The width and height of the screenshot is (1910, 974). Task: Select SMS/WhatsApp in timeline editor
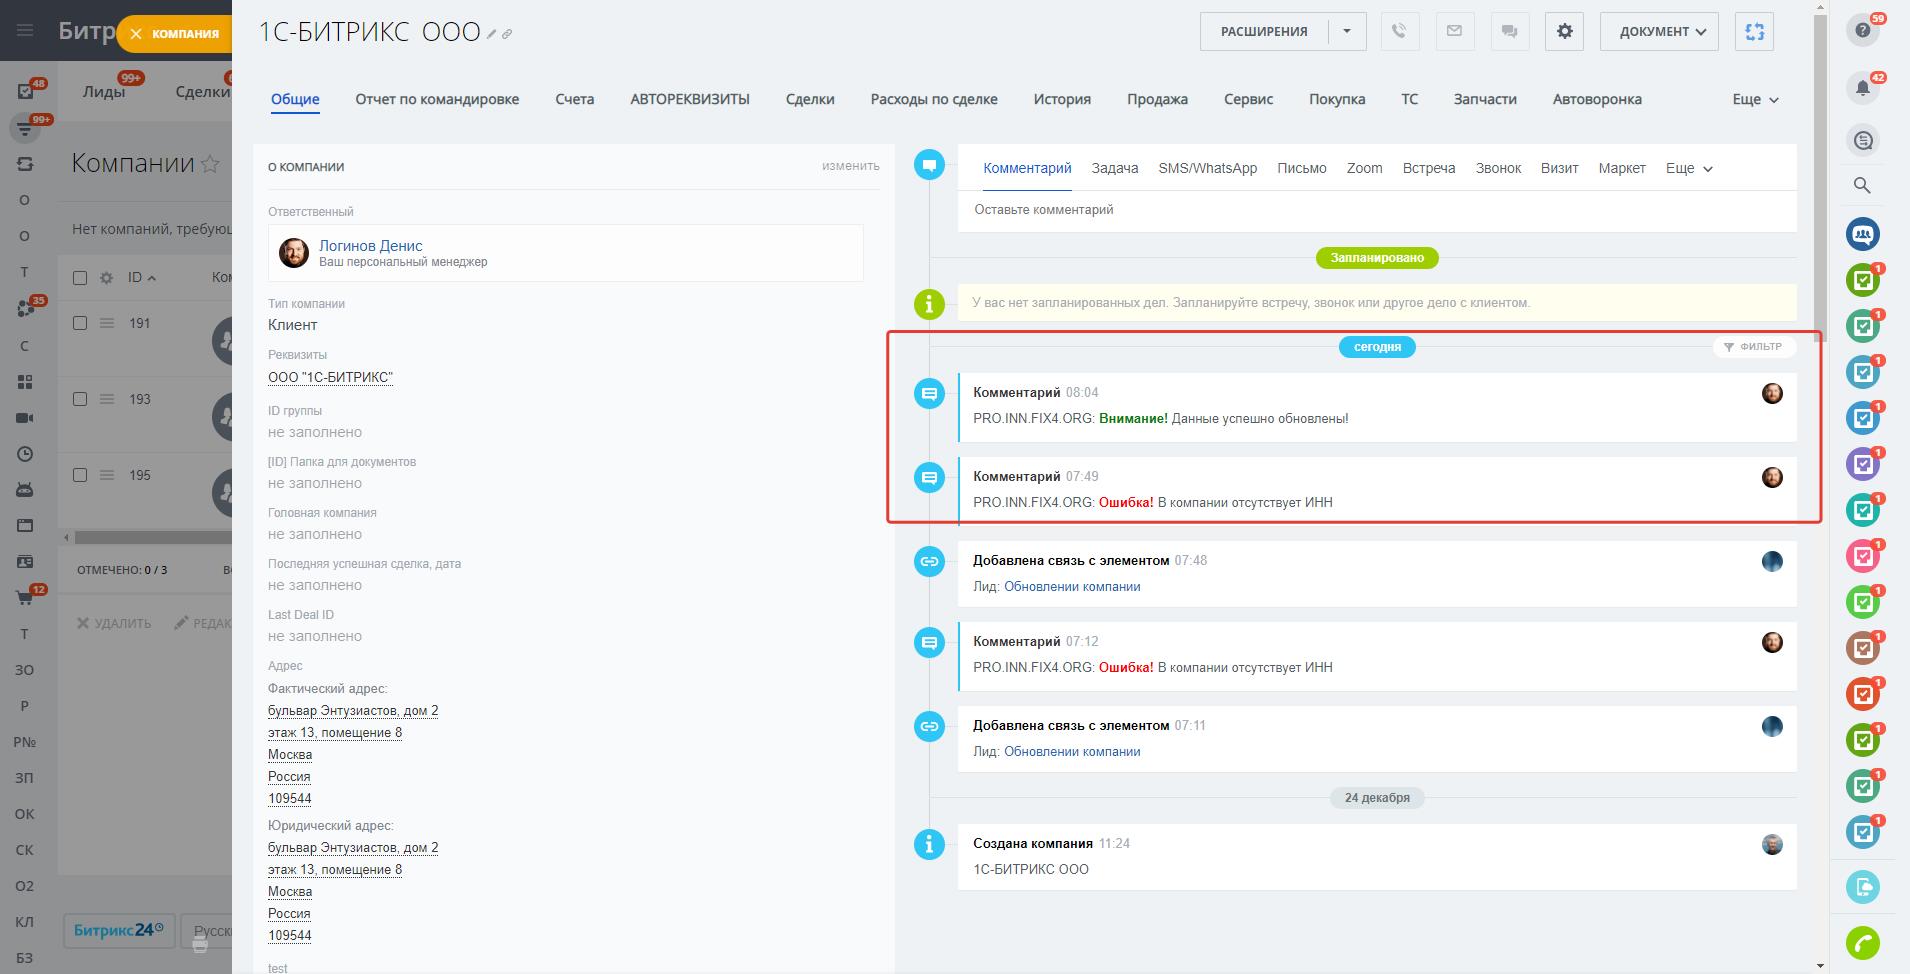[1207, 168]
